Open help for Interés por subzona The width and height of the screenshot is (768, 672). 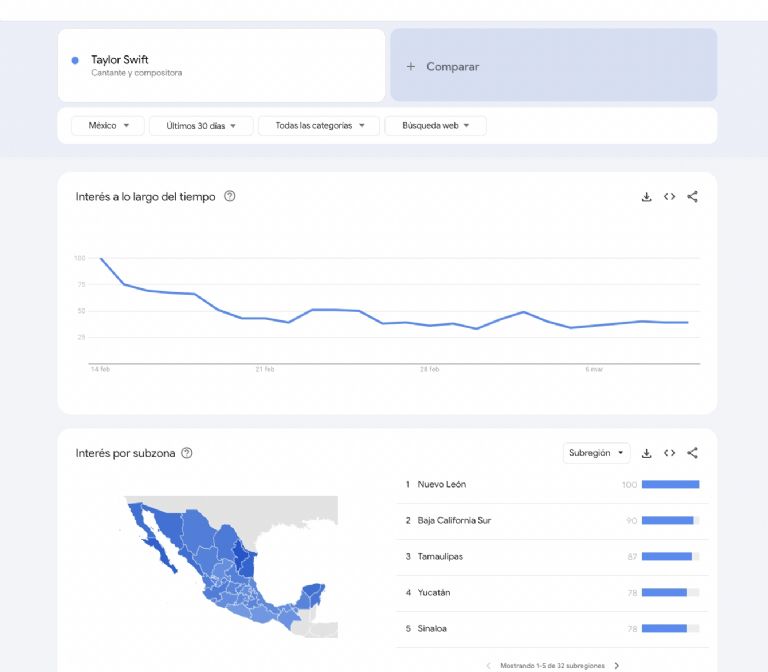[x=187, y=453]
